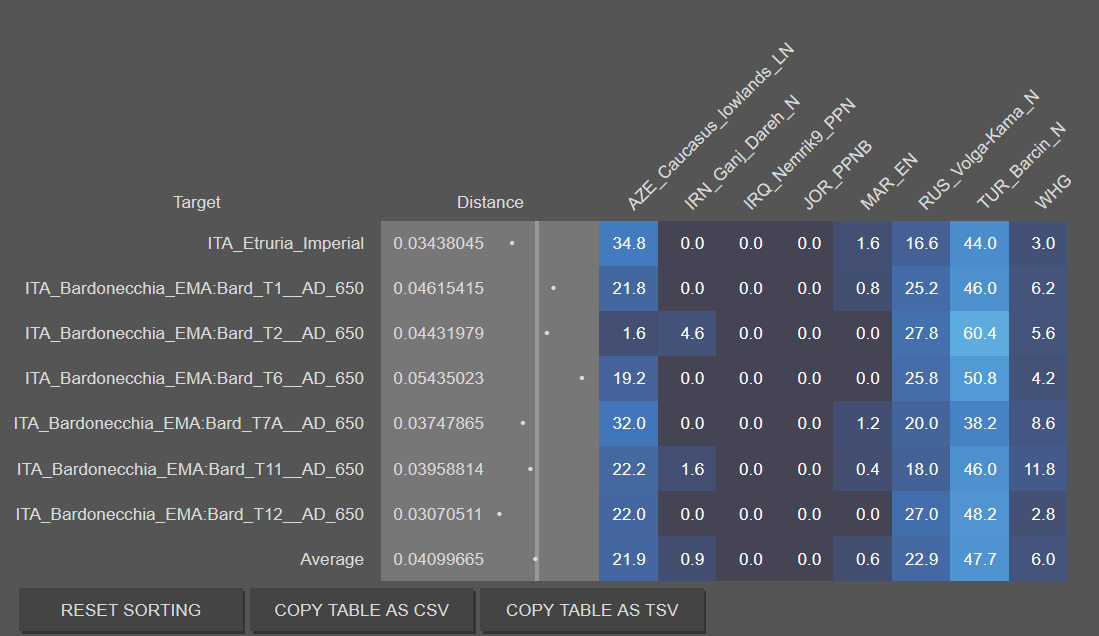1099x636 pixels.
Task: Copy the table as TSV
Action: 592,610
